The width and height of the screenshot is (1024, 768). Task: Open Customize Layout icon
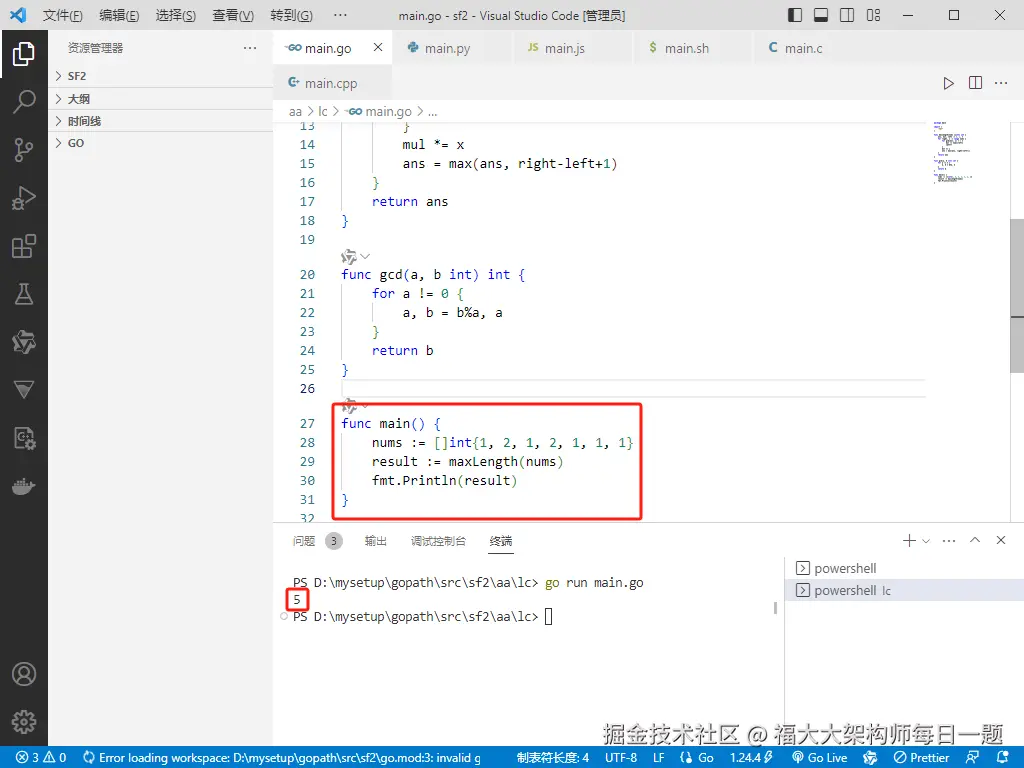pyautogui.click(x=873, y=15)
